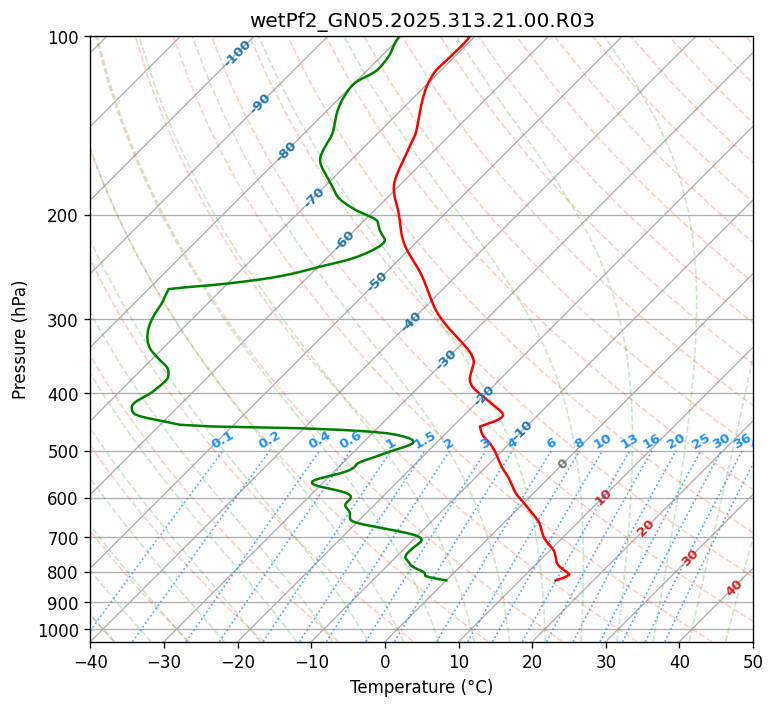This screenshot has width=775, height=708.
Task: Click the Temperature (°C) x-axis label
Action: click(421, 688)
